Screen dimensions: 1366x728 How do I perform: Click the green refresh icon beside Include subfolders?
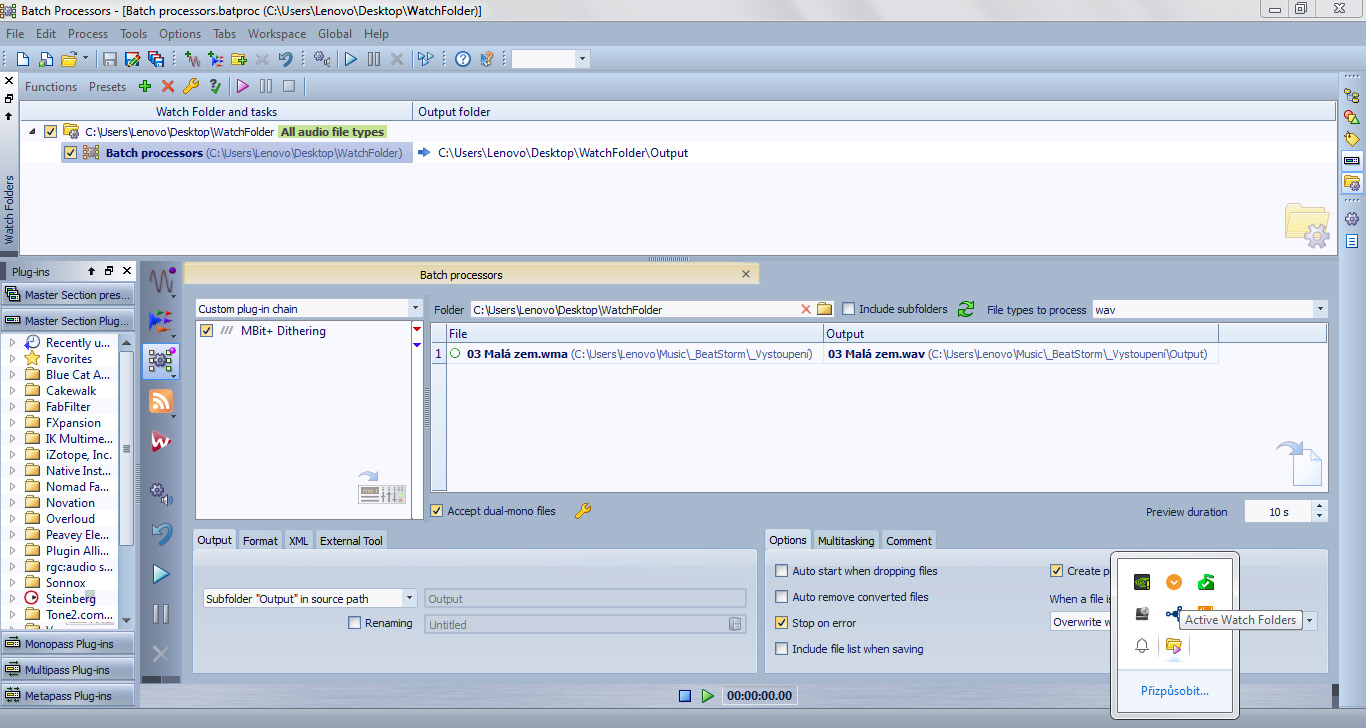(x=966, y=309)
